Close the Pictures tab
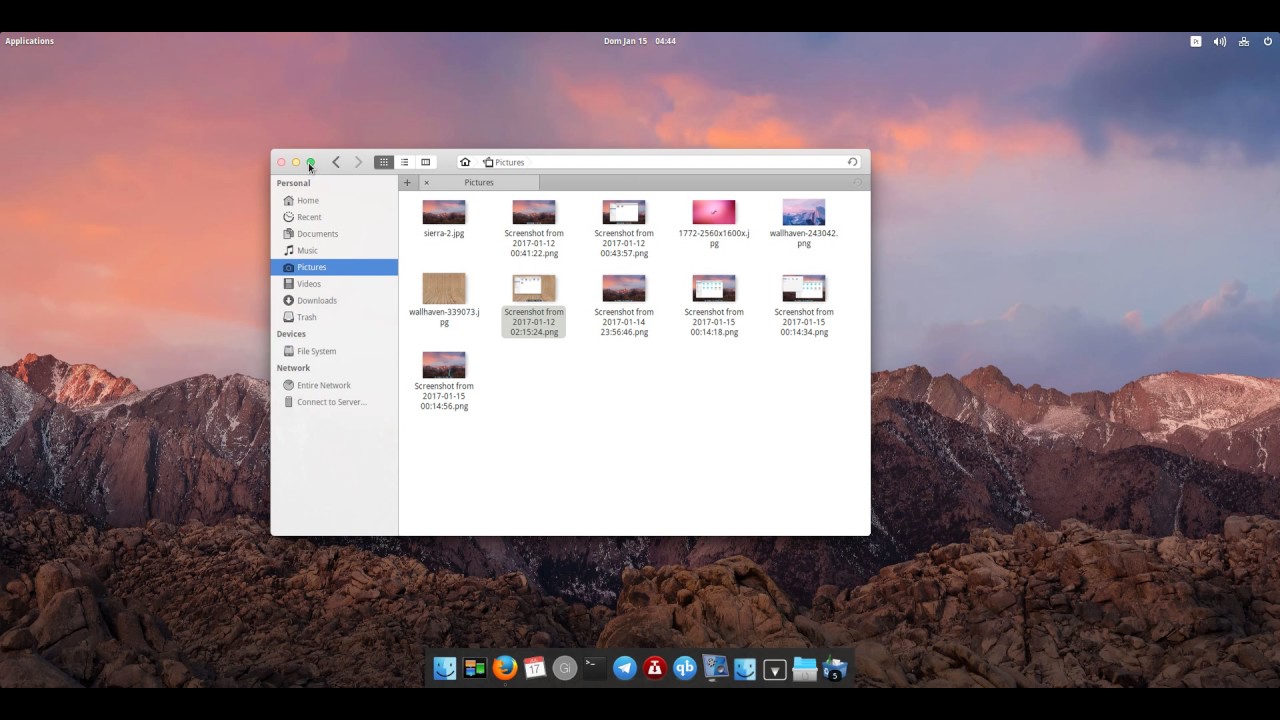This screenshot has width=1280, height=720. 426,183
